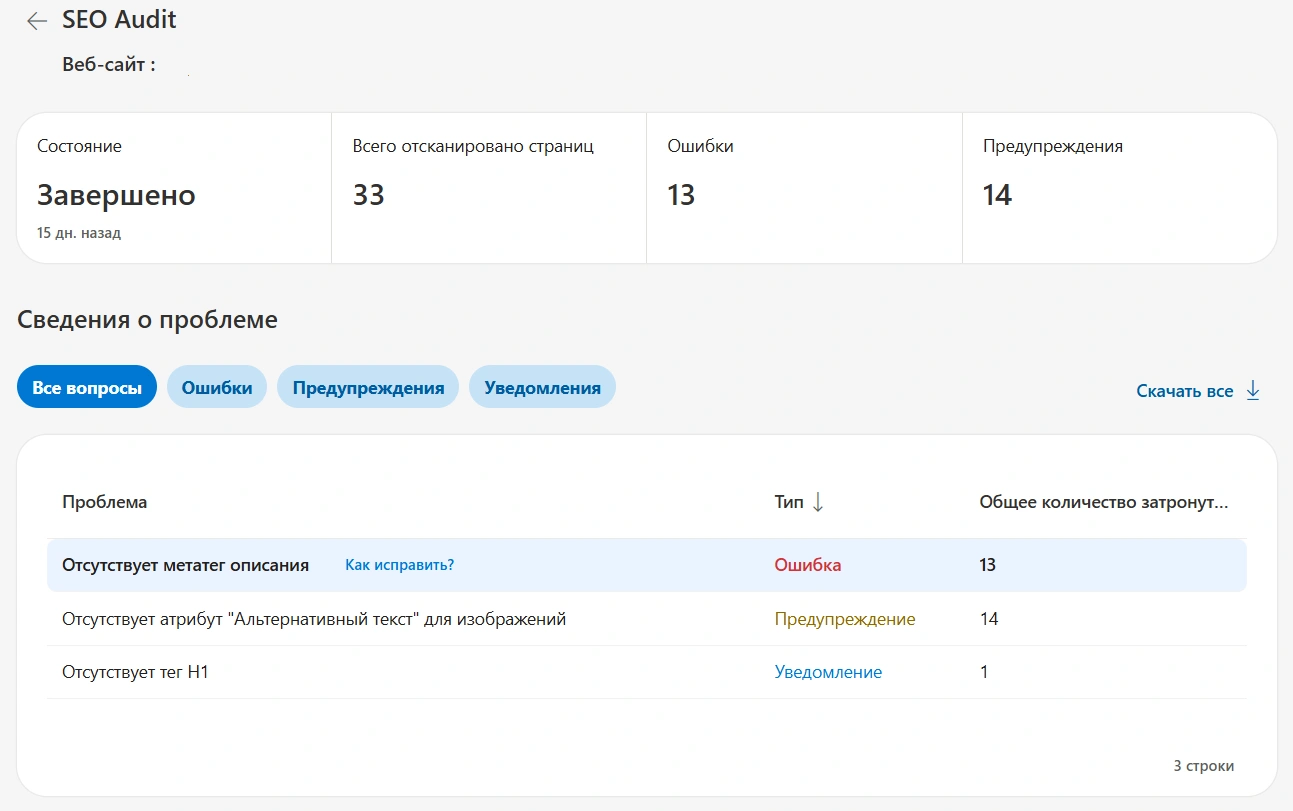1293x811 pixels.
Task: Click the Состояние Завершено card
Action: coord(174,188)
